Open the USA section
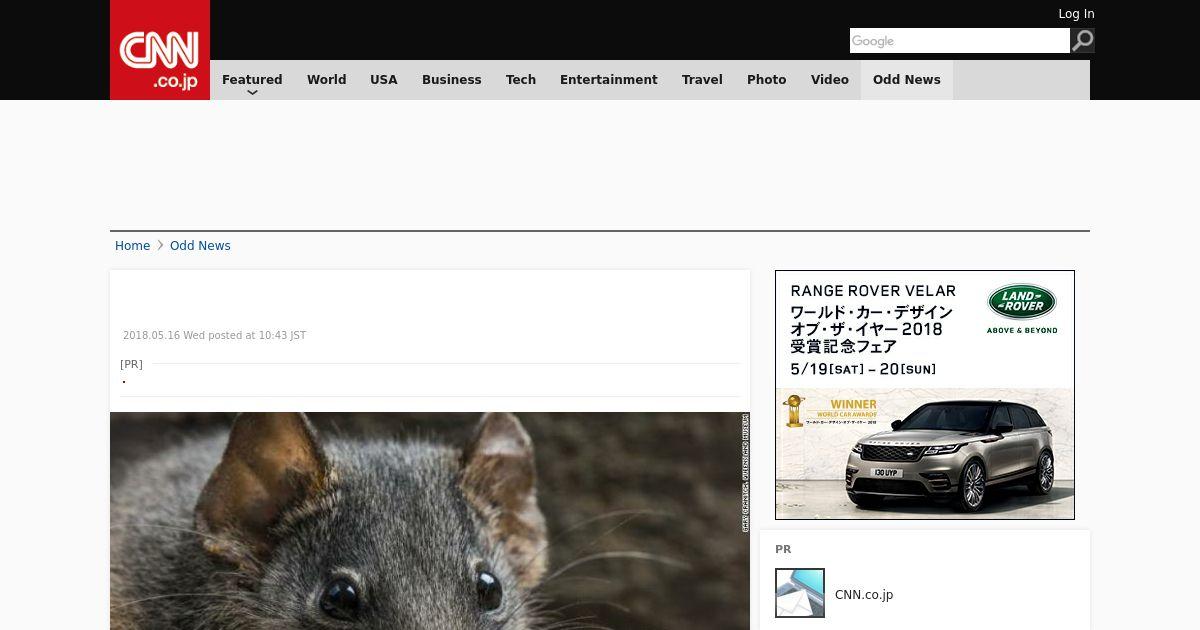The height and width of the screenshot is (630, 1200). click(384, 80)
